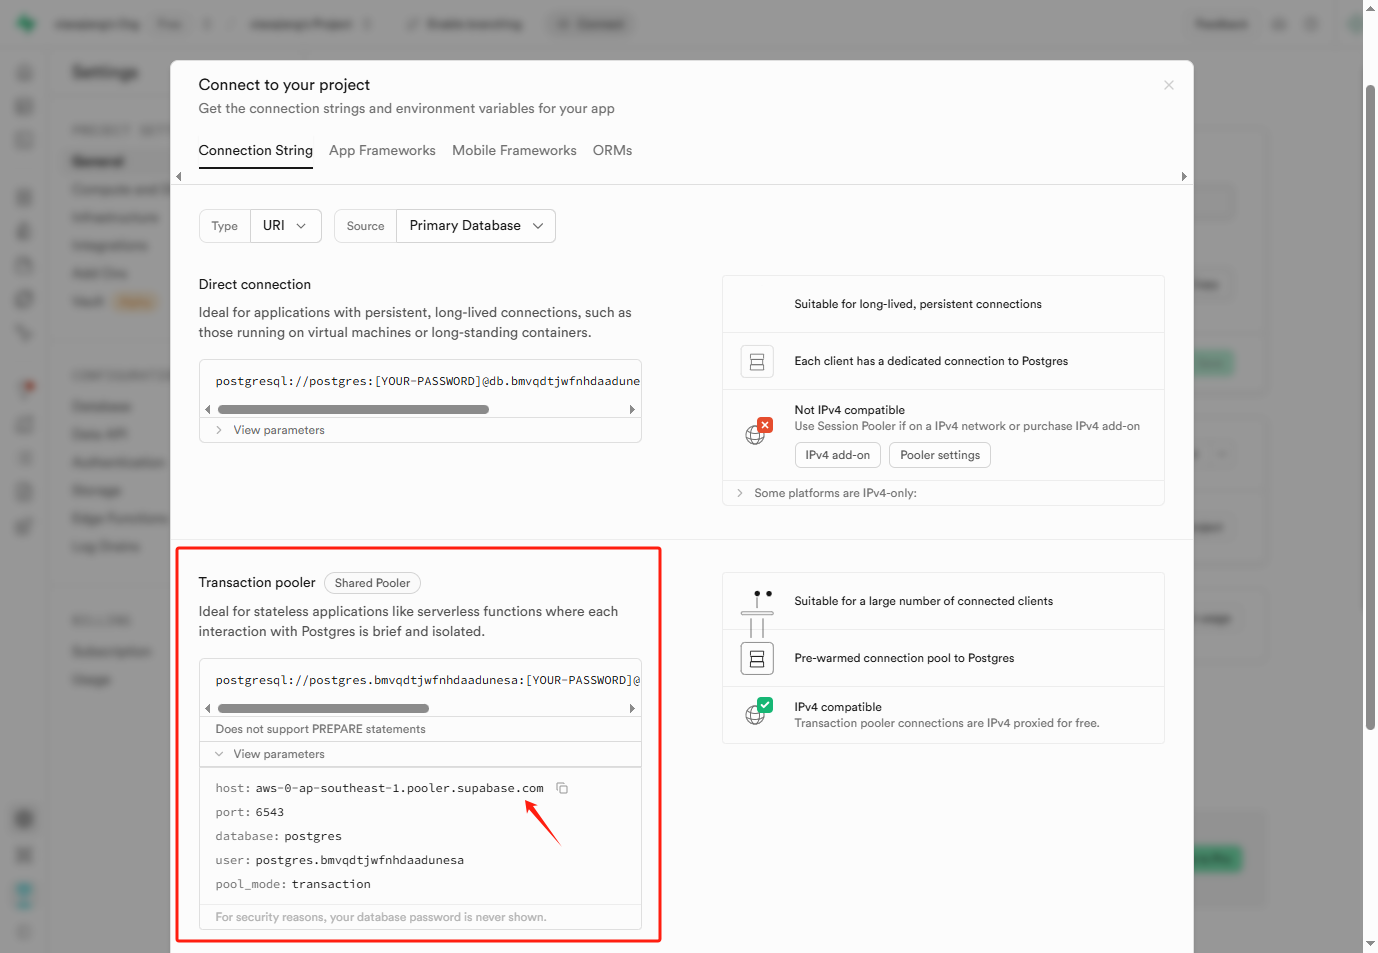The height and width of the screenshot is (953, 1378).
Task: Click the database postgres value
Action: click(x=313, y=836)
